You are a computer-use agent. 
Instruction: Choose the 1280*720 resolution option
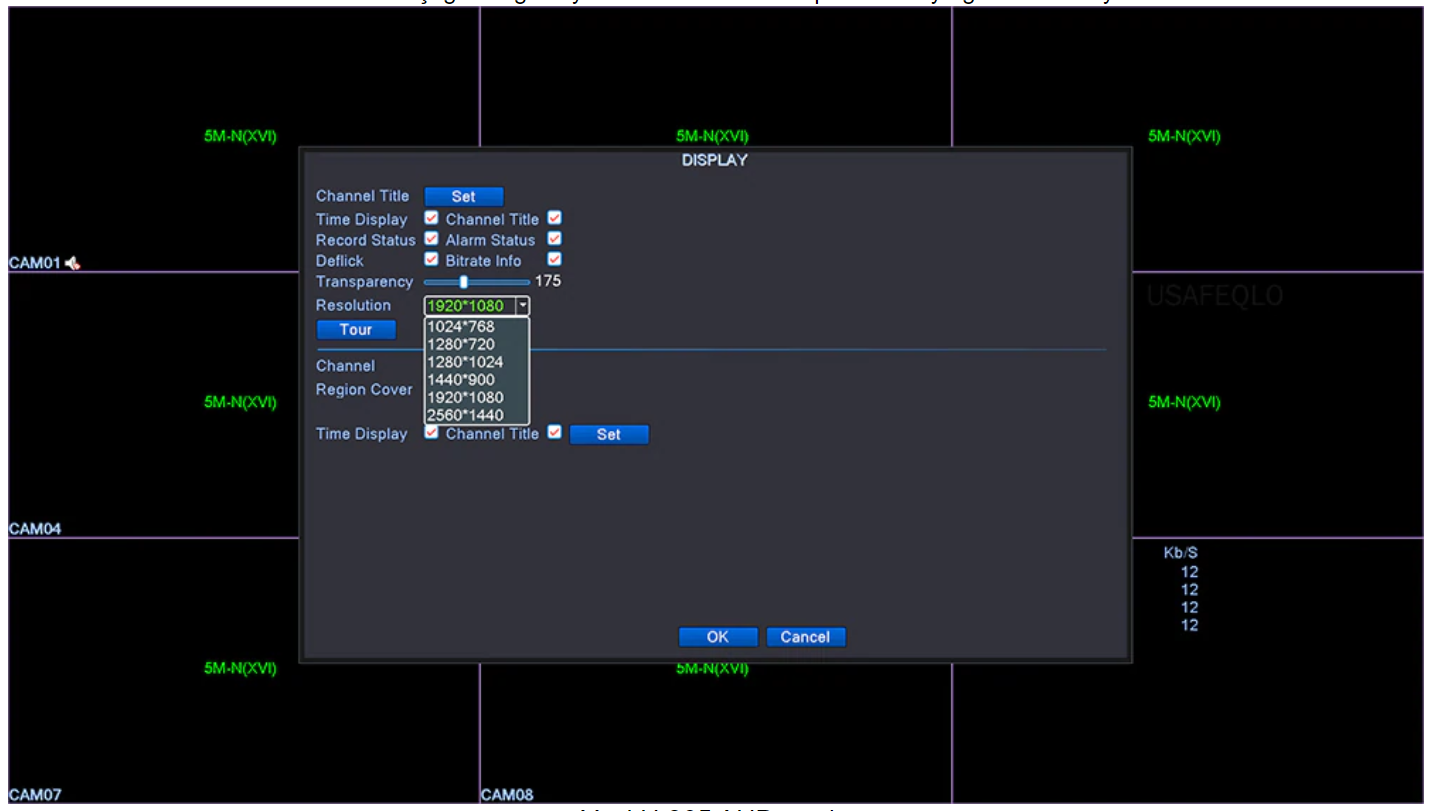pos(461,344)
